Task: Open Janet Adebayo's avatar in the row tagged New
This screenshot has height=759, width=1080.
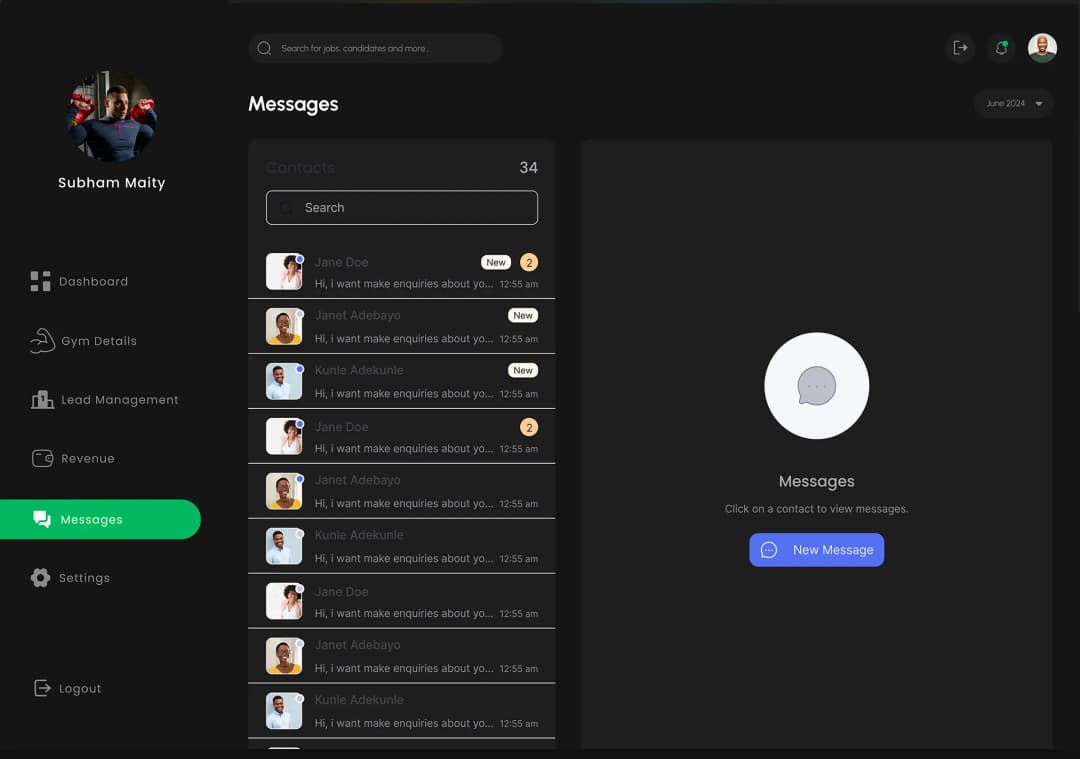Action: (284, 326)
